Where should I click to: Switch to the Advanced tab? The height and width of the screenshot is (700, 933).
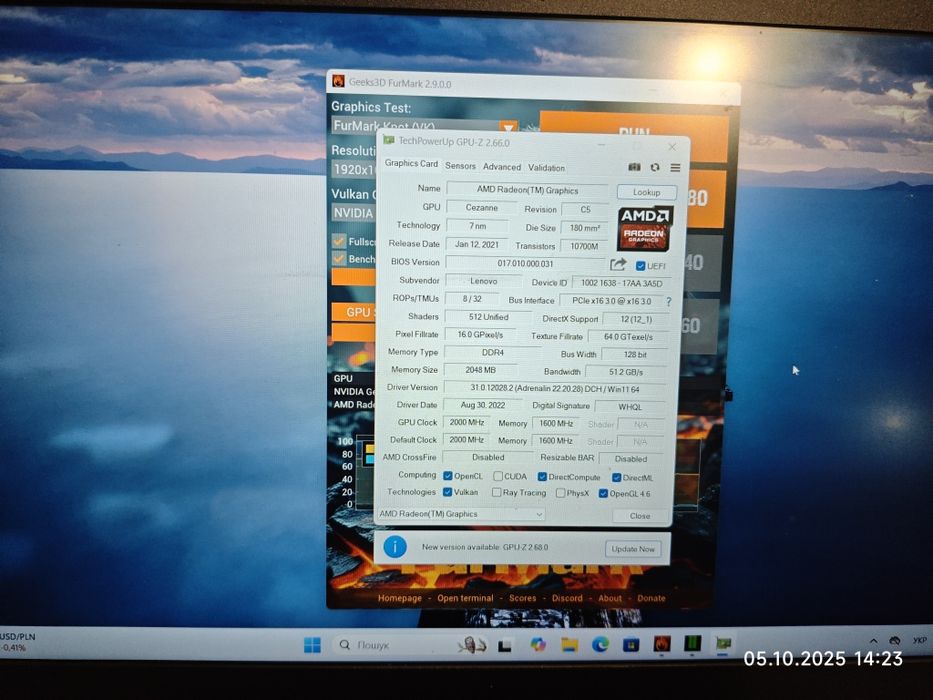tap(502, 167)
